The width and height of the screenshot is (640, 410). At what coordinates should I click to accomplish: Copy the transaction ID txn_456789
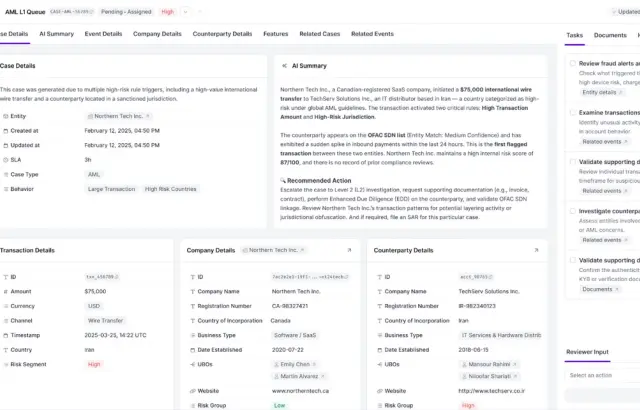click(116, 277)
